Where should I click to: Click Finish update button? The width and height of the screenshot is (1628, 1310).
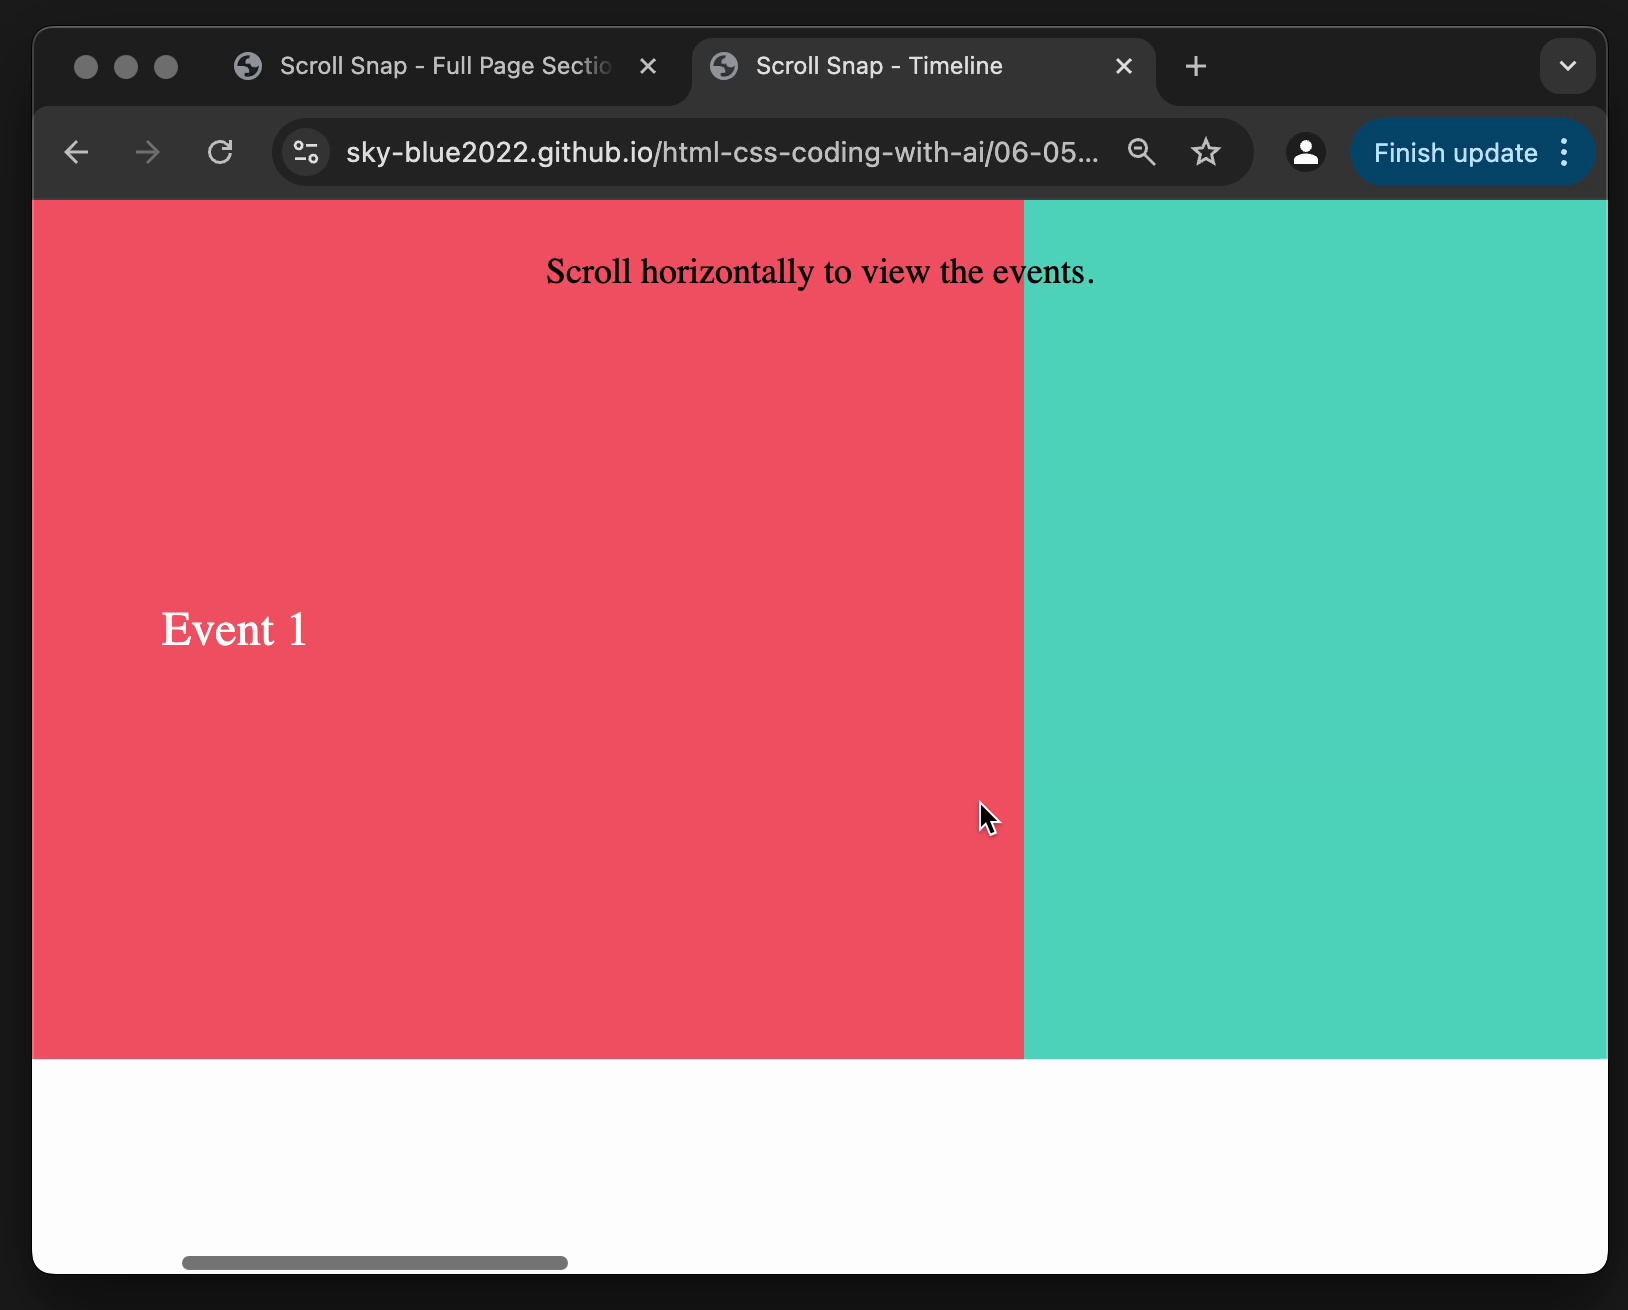coord(1455,152)
